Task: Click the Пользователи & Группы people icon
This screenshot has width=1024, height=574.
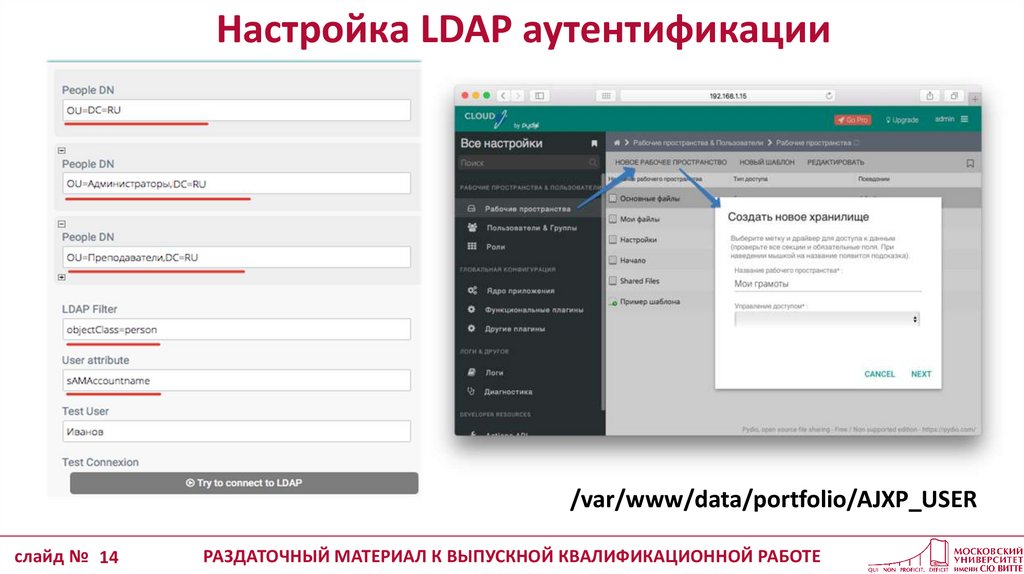Action: pyautogui.click(x=471, y=228)
